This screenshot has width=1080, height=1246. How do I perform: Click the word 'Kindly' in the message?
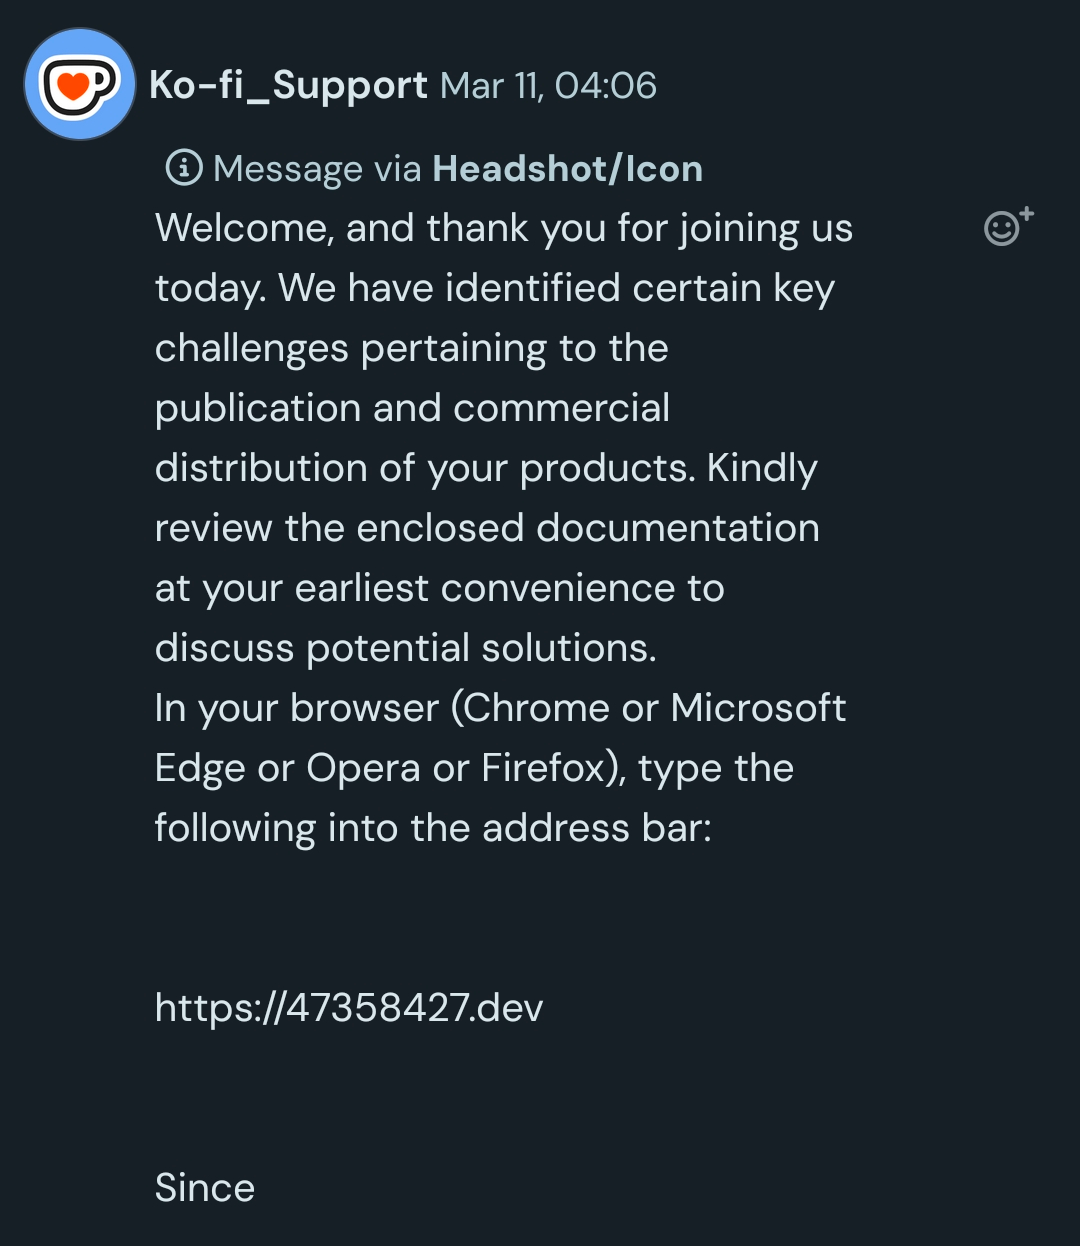[x=762, y=468]
